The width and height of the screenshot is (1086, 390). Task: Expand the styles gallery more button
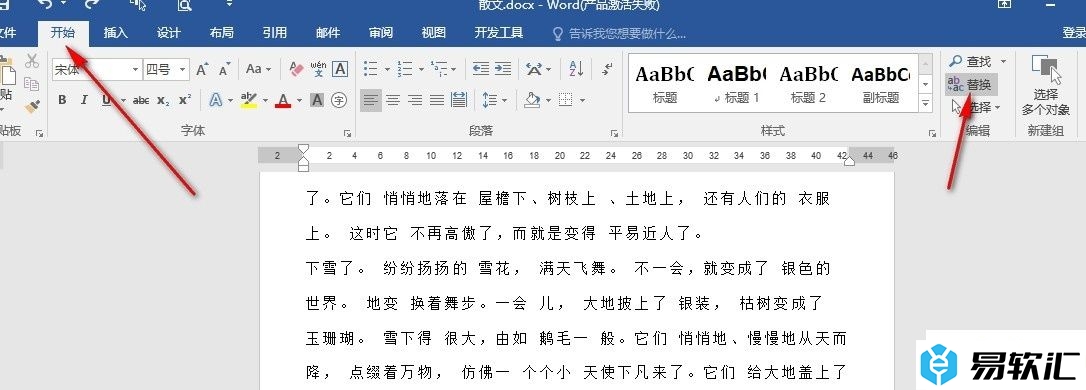click(x=925, y=103)
